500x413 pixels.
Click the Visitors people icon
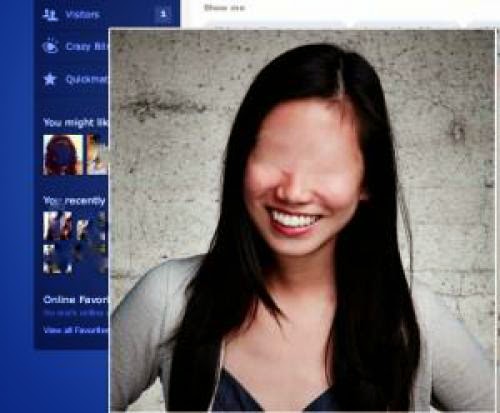click(50, 14)
